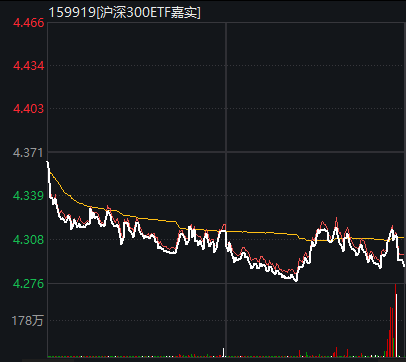Click the 4.308 green price label

click(x=28, y=239)
